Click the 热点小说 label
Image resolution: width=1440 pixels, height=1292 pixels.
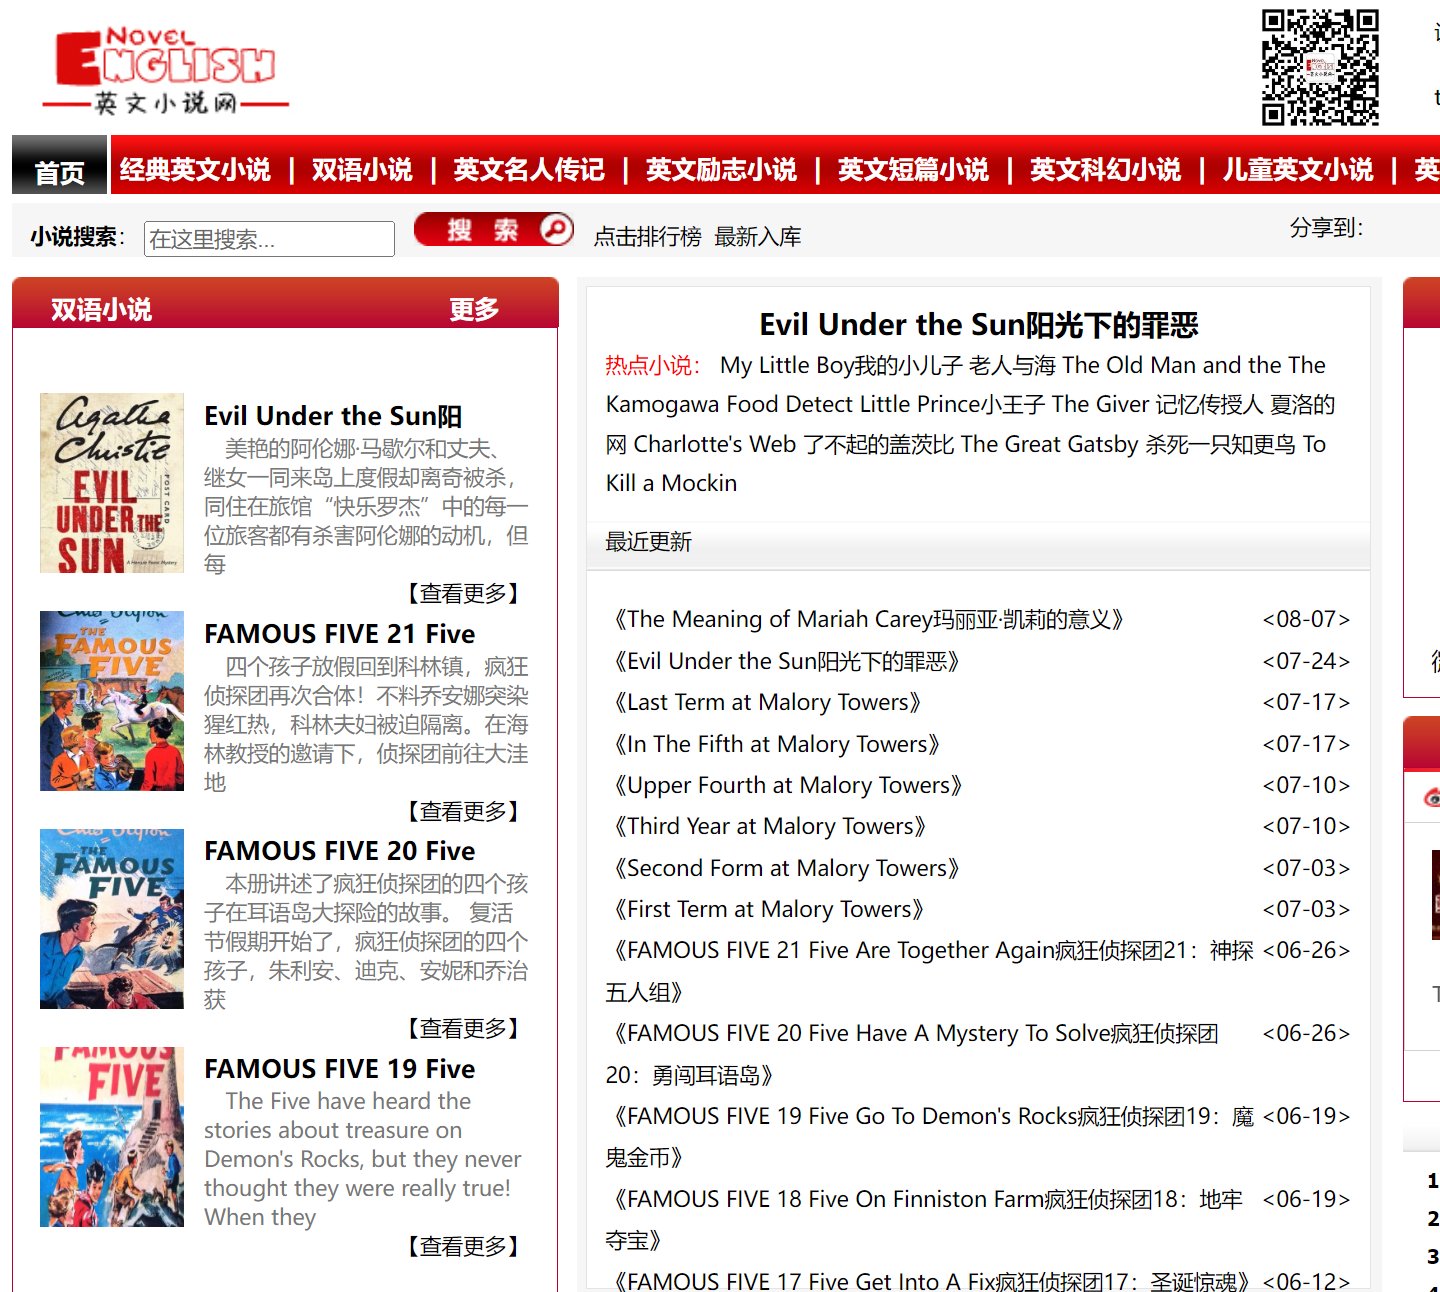point(653,365)
